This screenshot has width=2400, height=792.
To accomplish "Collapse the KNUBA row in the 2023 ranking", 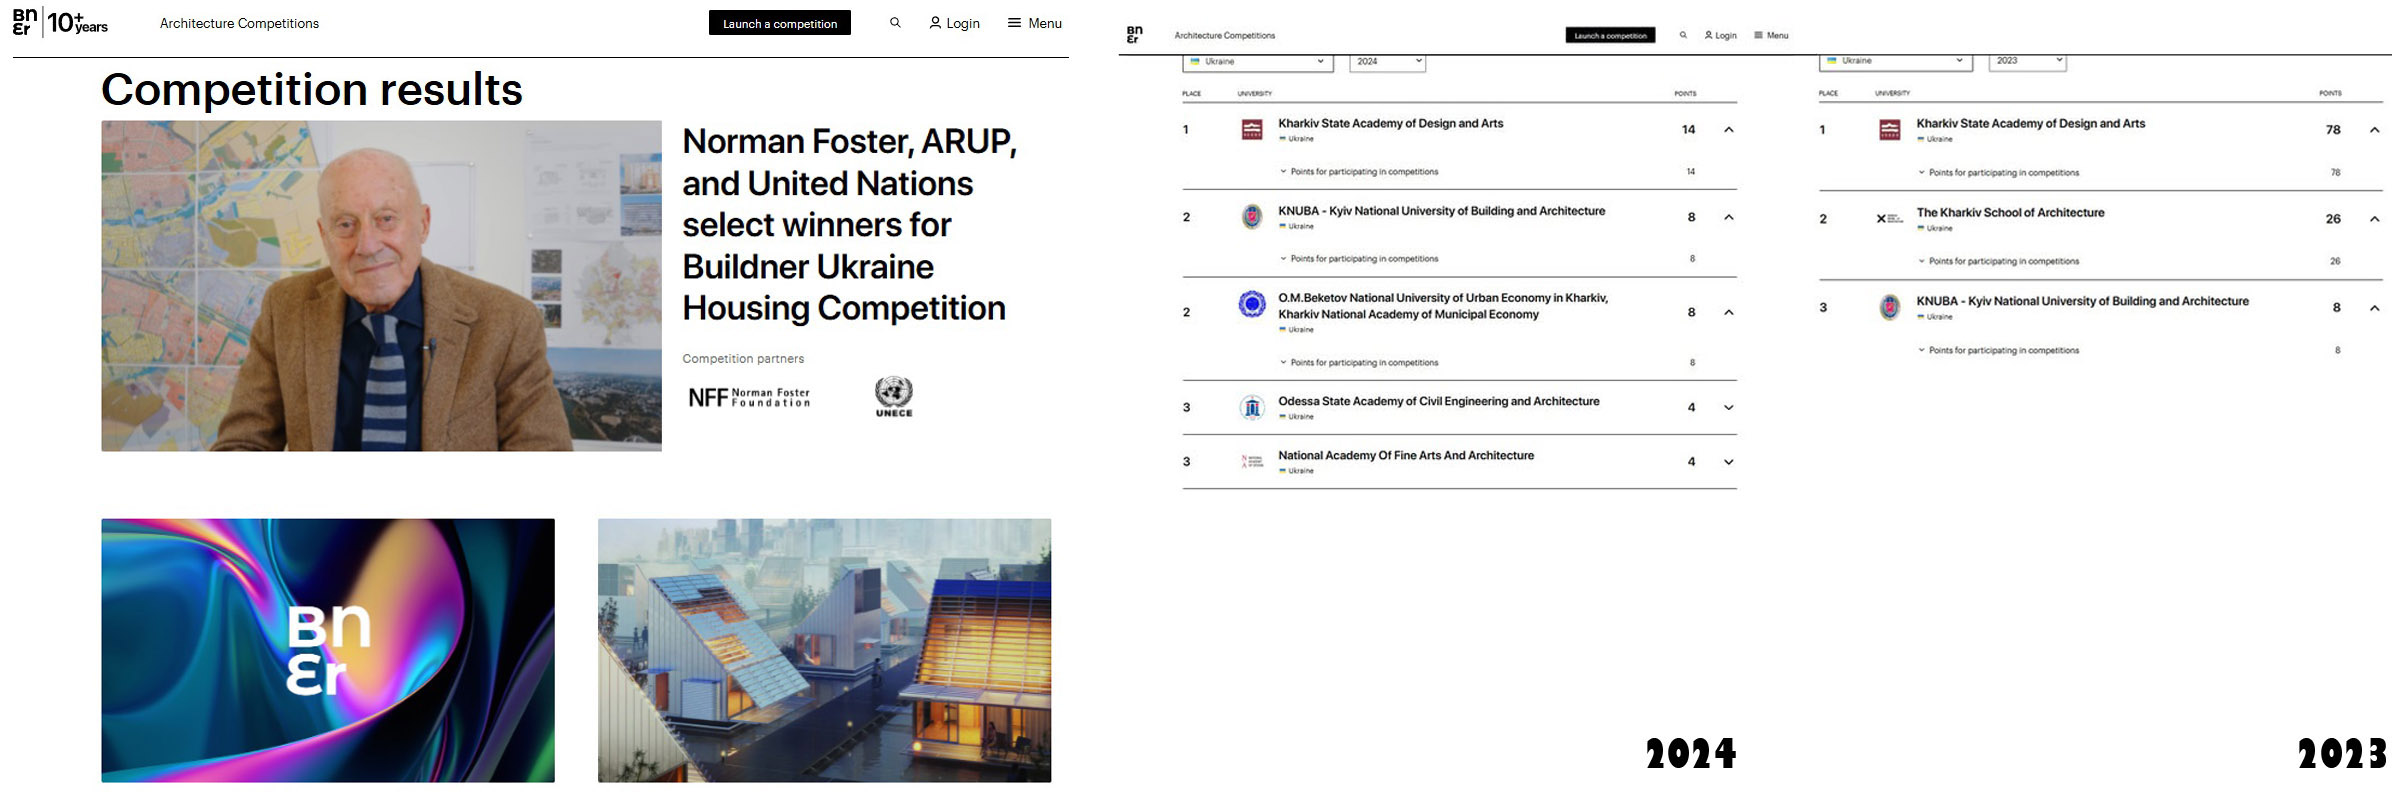I will 2375,307.
